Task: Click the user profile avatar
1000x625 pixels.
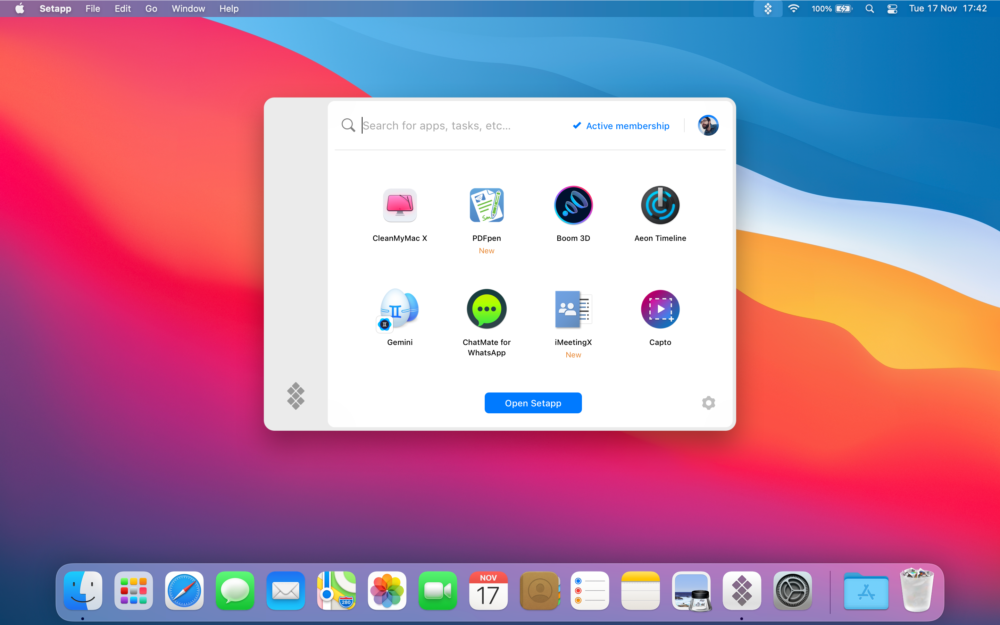Action: 708,125
